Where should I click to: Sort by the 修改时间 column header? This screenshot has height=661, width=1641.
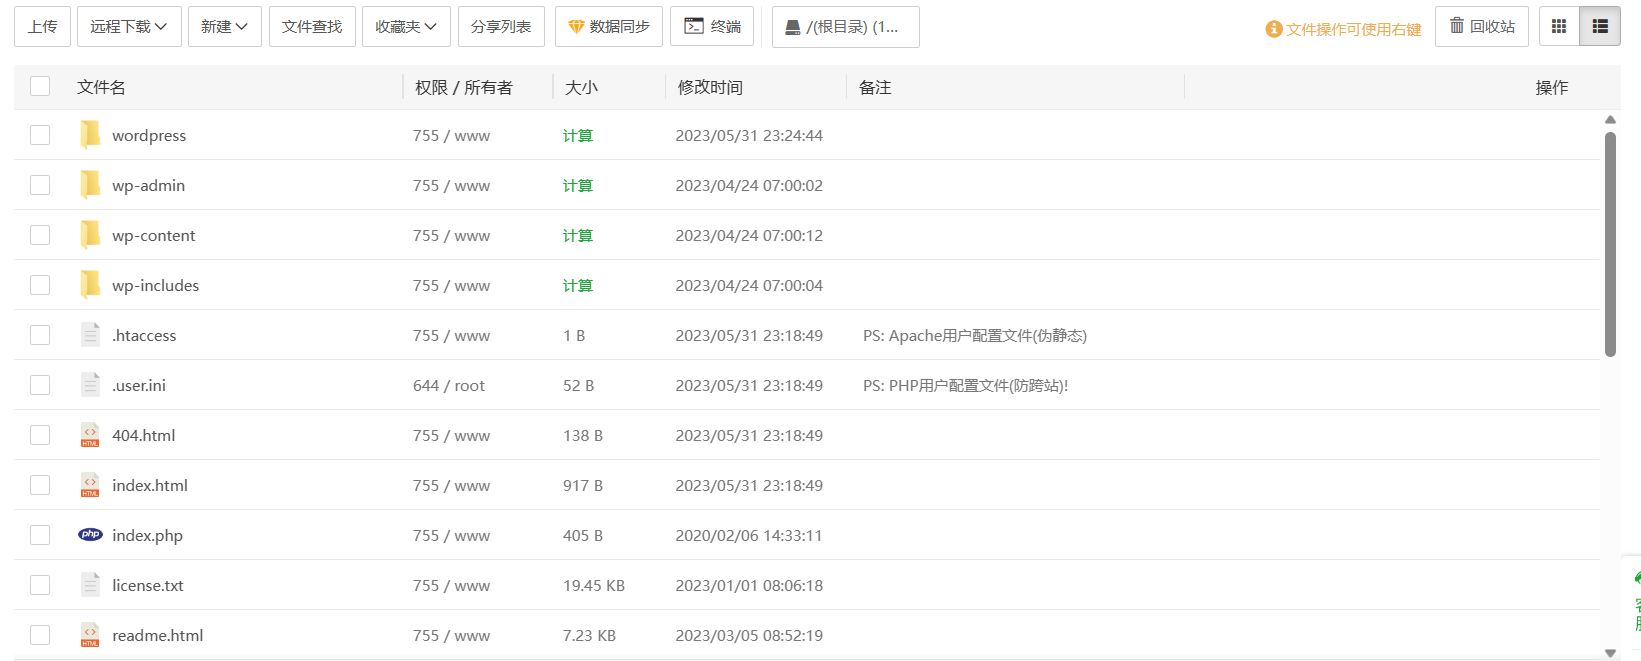click(710, 88)
